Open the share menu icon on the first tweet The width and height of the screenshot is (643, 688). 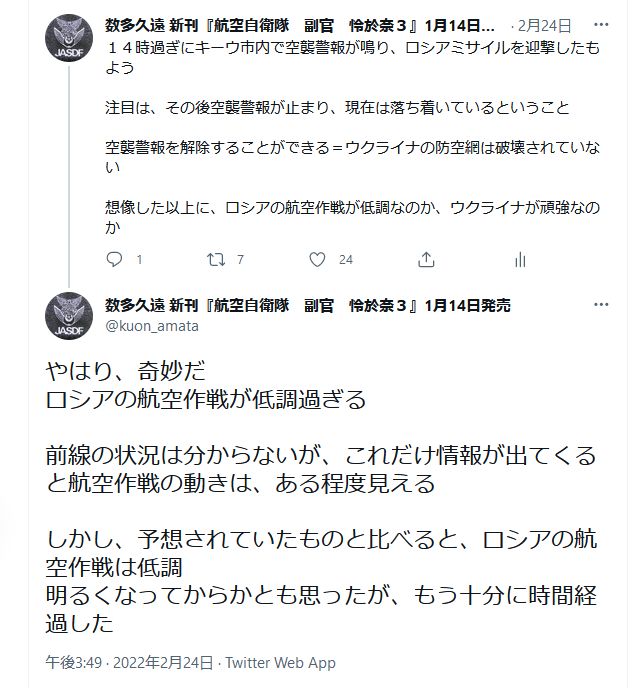pos(427,259)
